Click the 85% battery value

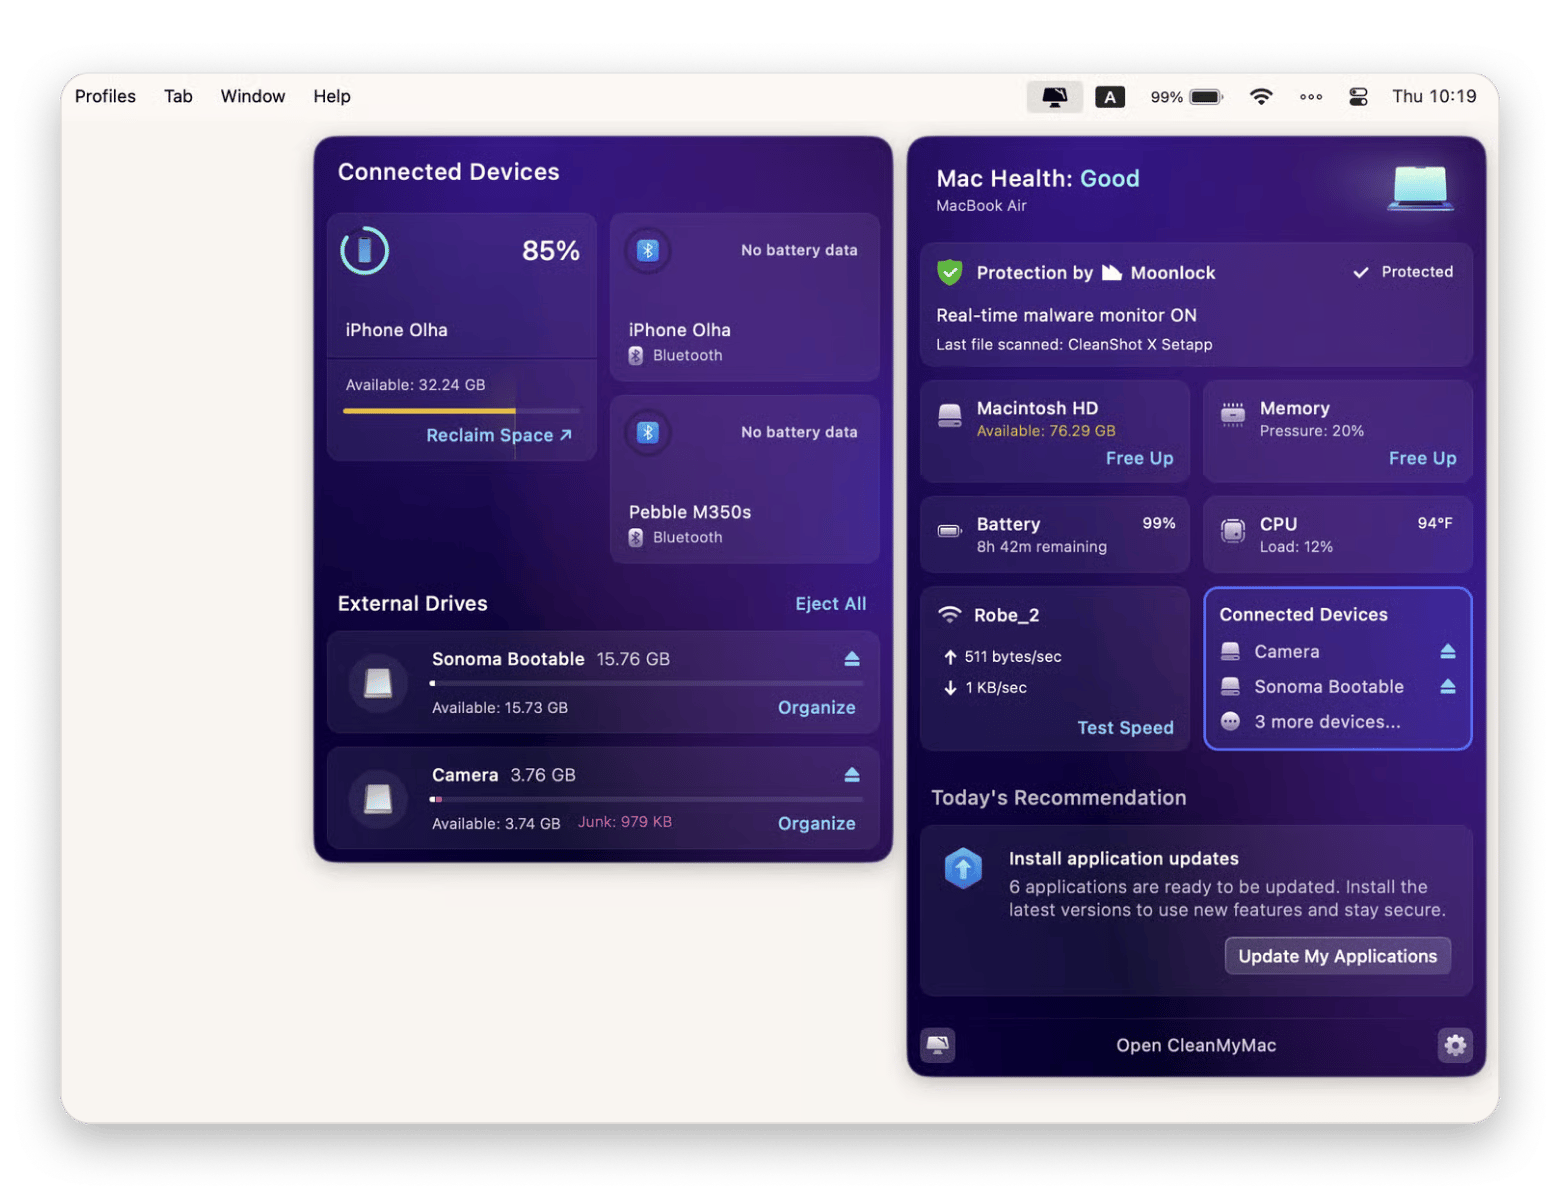(551, 251)
